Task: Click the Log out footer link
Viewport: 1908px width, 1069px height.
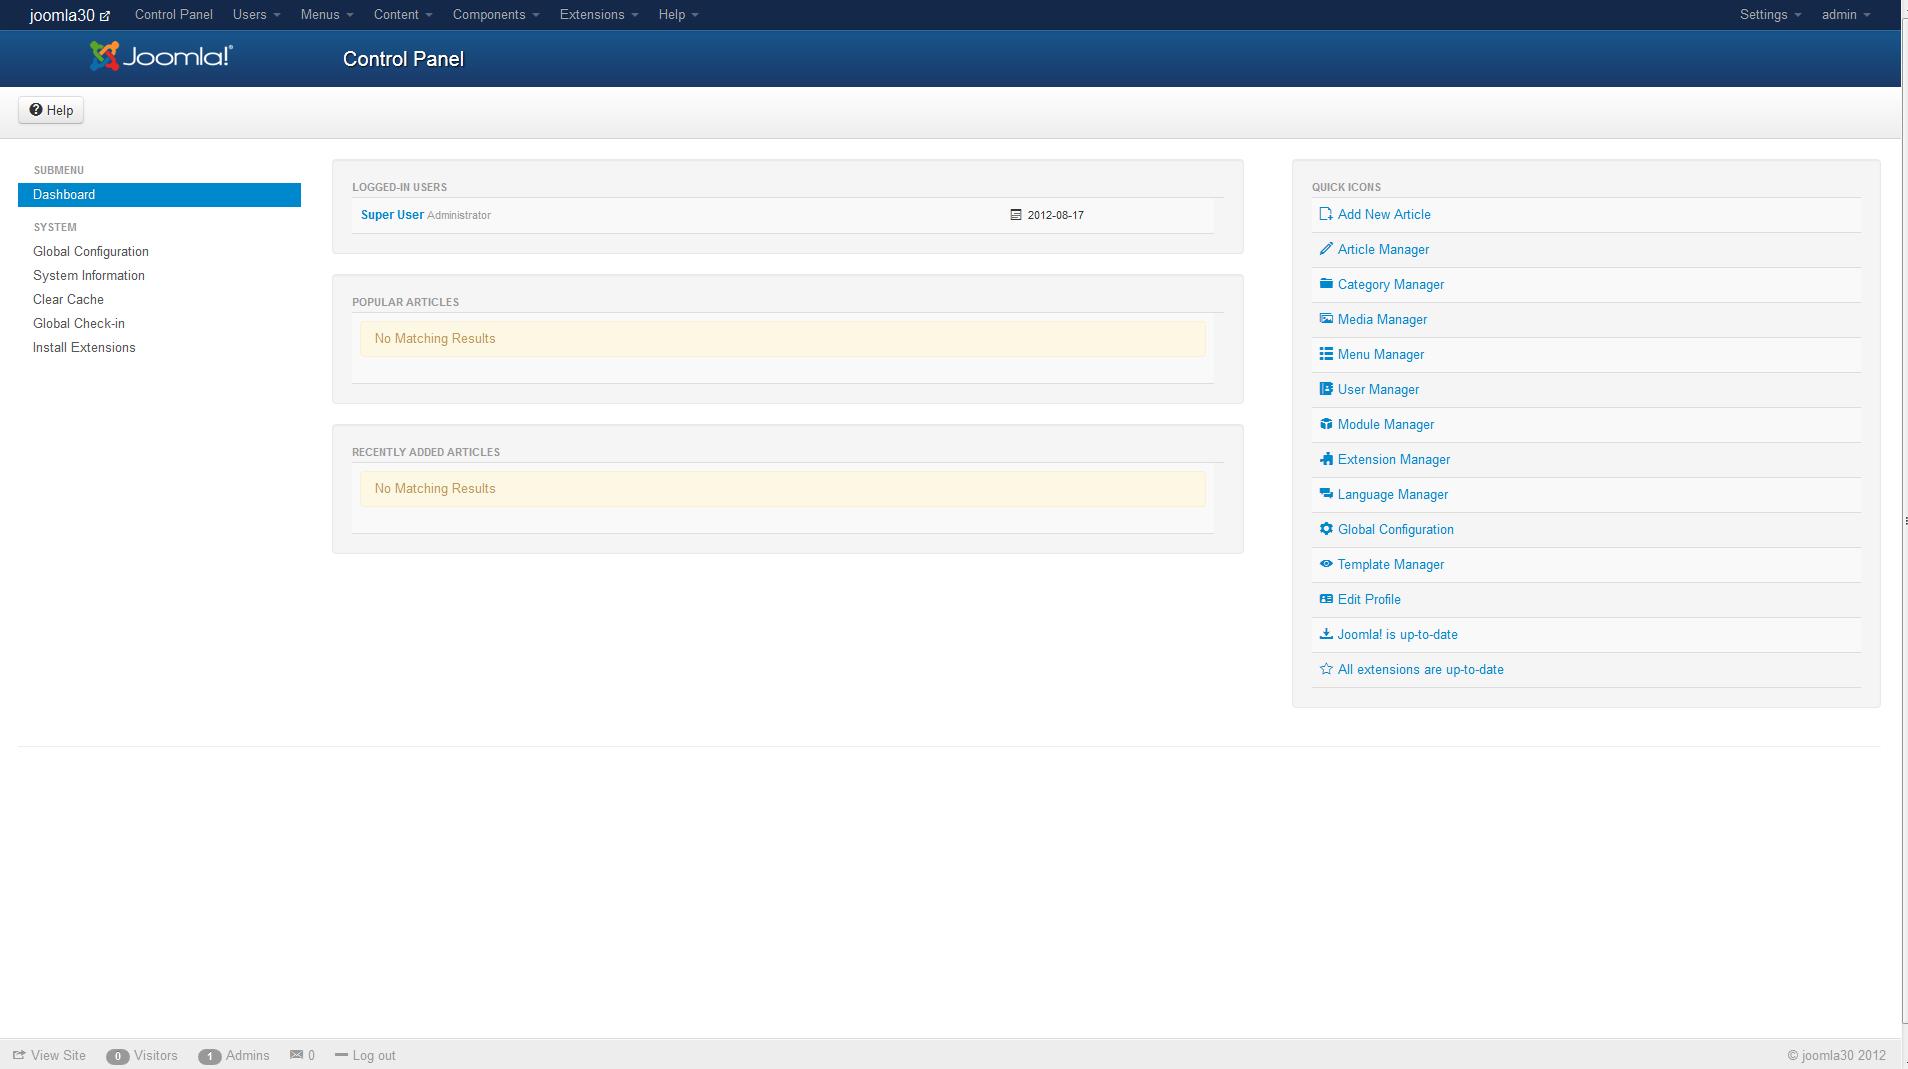Action: [374, 1055]
